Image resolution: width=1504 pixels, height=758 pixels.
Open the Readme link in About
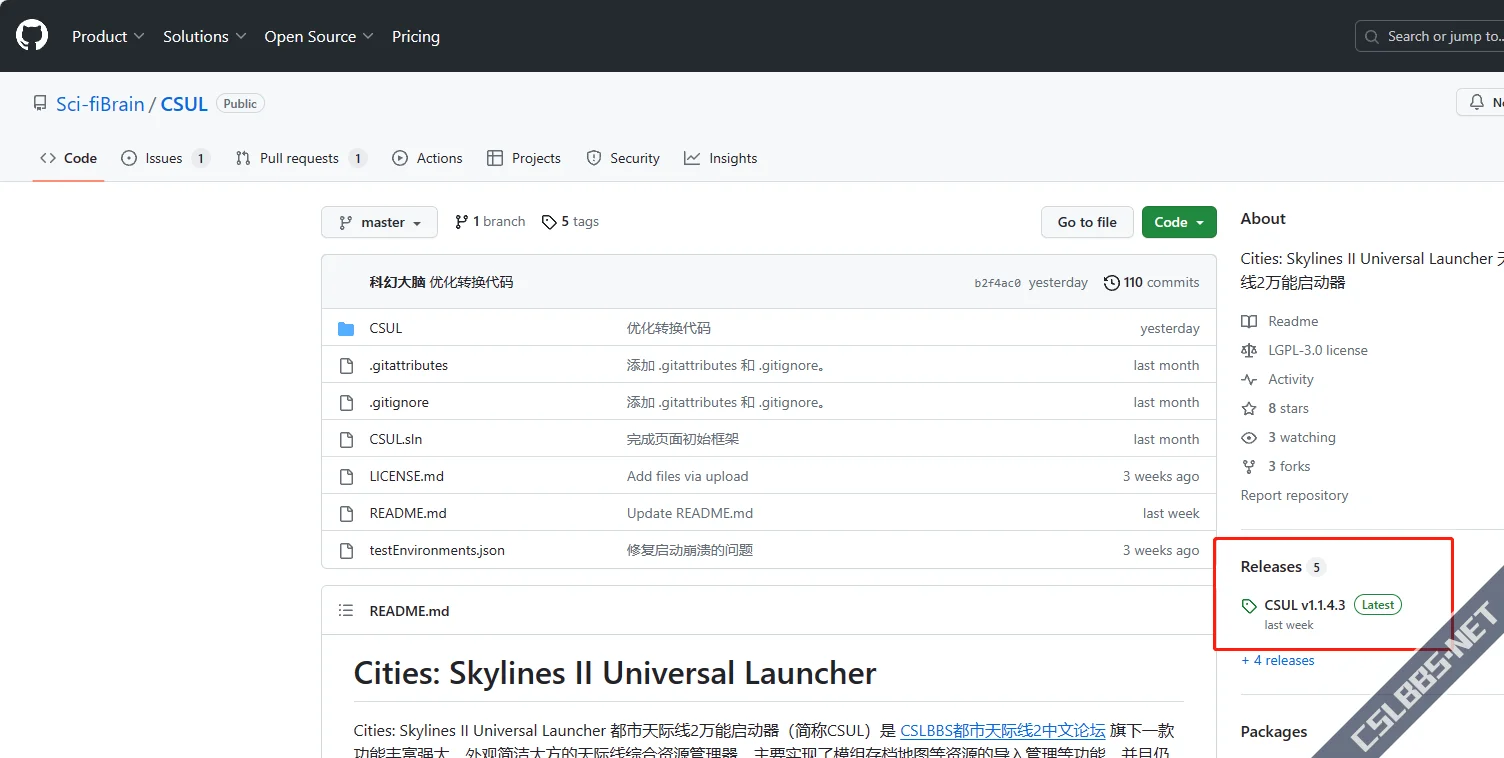pyautogui.click(x=1280, y=321)
